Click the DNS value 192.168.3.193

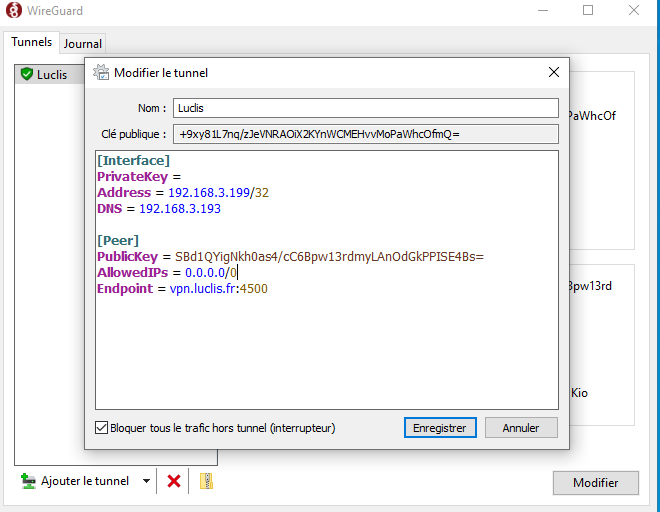pos(180,209)
